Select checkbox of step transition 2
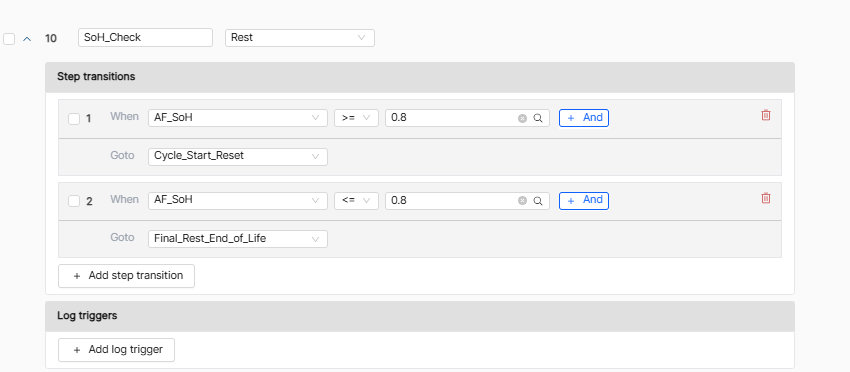850x372 pixels. (x=74, y=201)
